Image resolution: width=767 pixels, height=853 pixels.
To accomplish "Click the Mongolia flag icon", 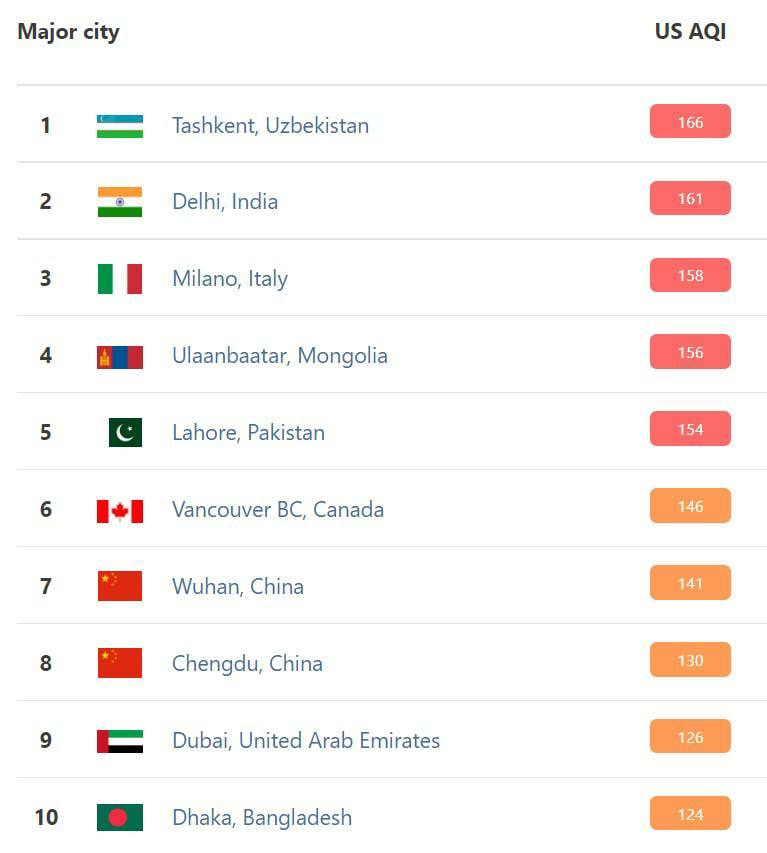I will (x=119, y=356).
